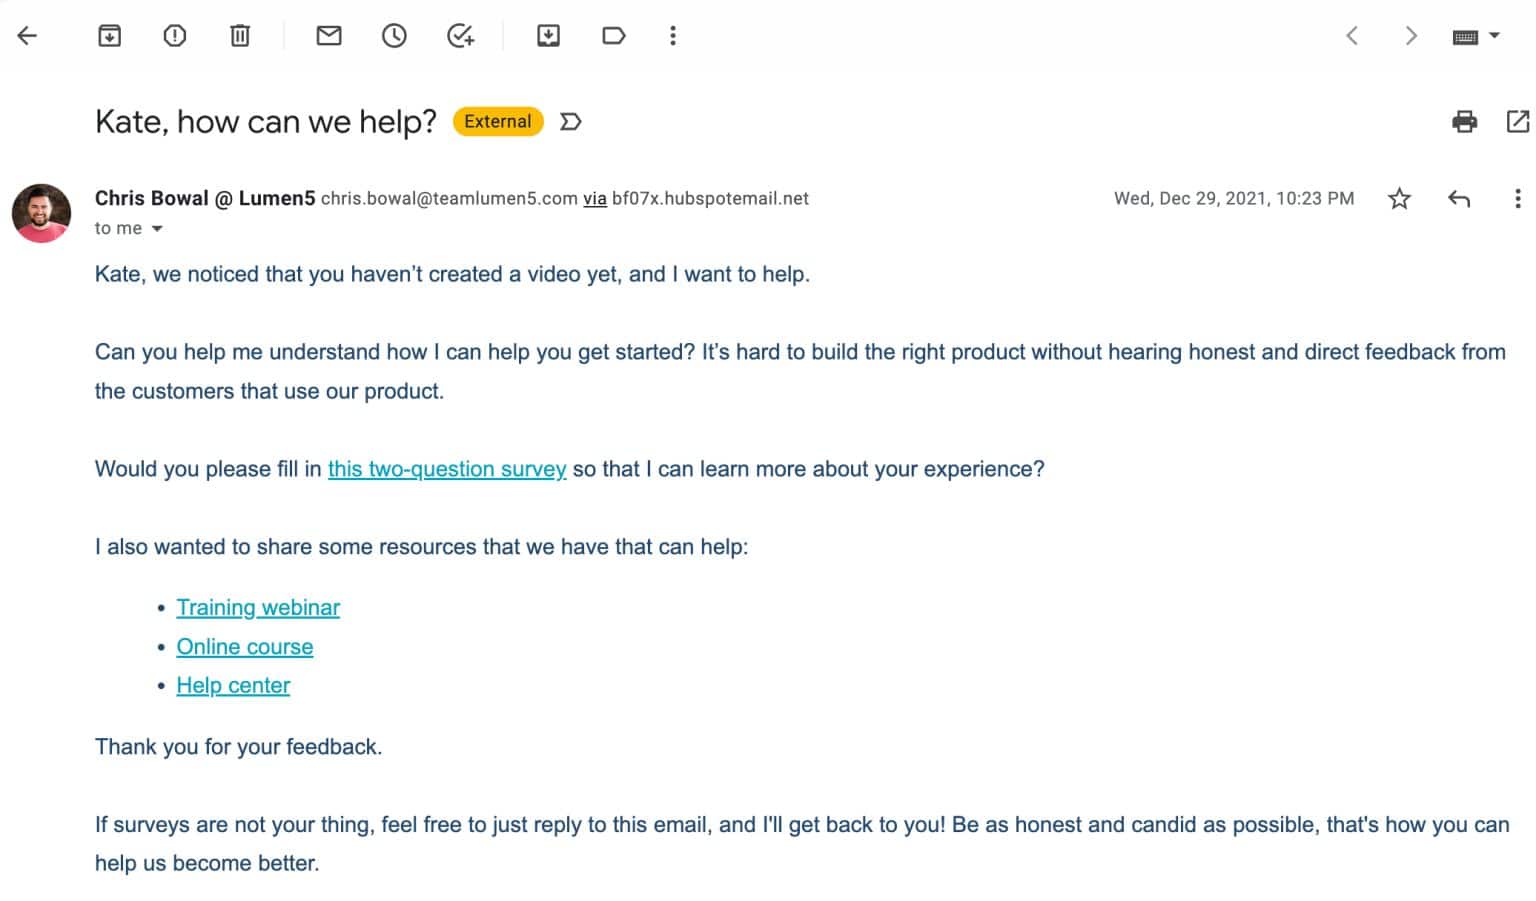The width and height of the screenshot is (1536, 901).
Task: Enable input tools via keyboard icon
Action: [x=1465, y=35]
